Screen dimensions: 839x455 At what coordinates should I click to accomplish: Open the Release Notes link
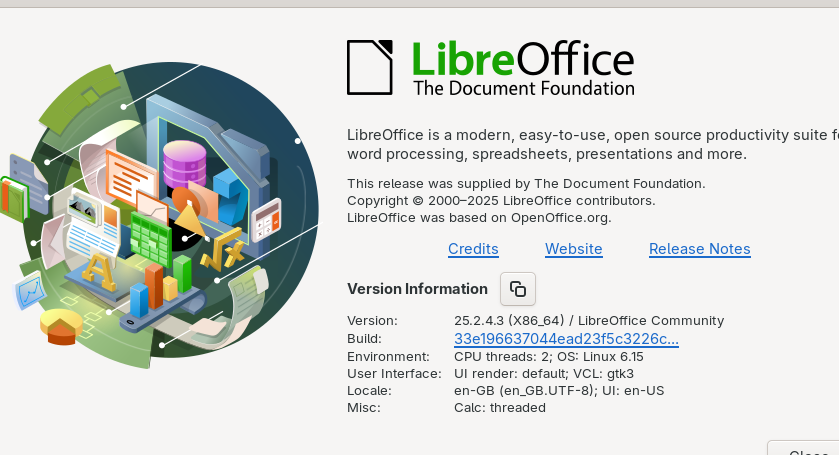699,249
